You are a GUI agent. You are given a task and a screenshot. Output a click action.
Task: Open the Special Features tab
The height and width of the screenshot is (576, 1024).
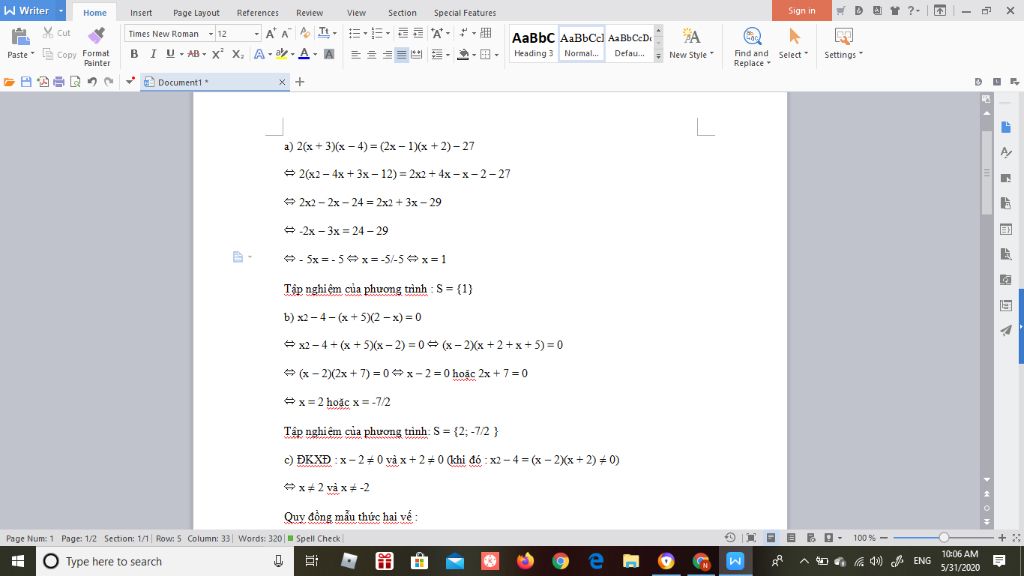coord(465,12)
